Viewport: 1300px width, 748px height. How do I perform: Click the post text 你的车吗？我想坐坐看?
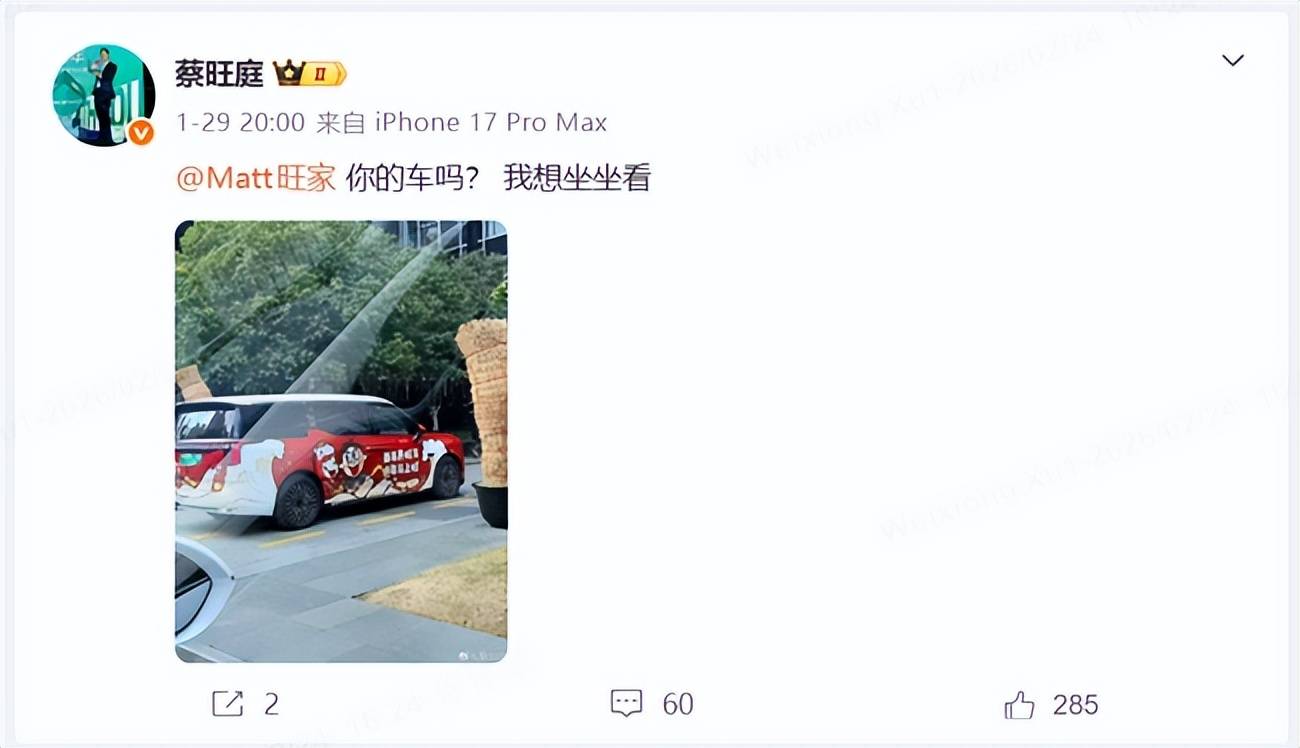click(498, 178)
